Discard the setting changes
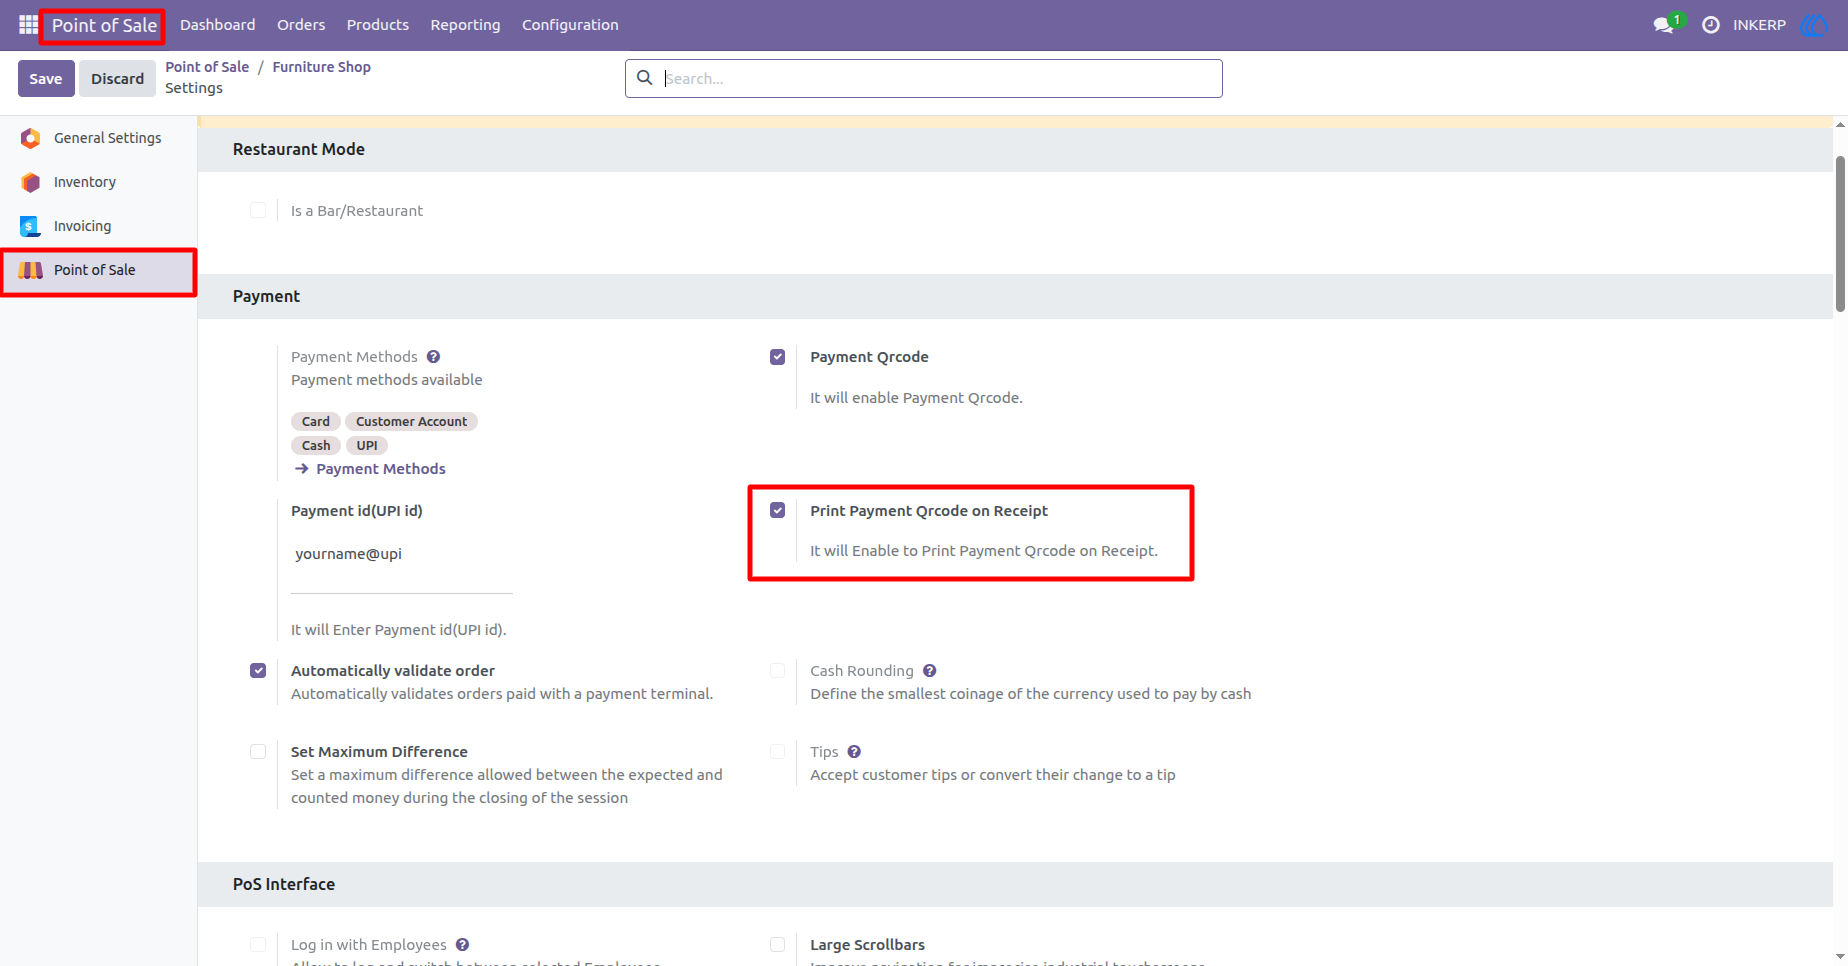 (117, 78)
